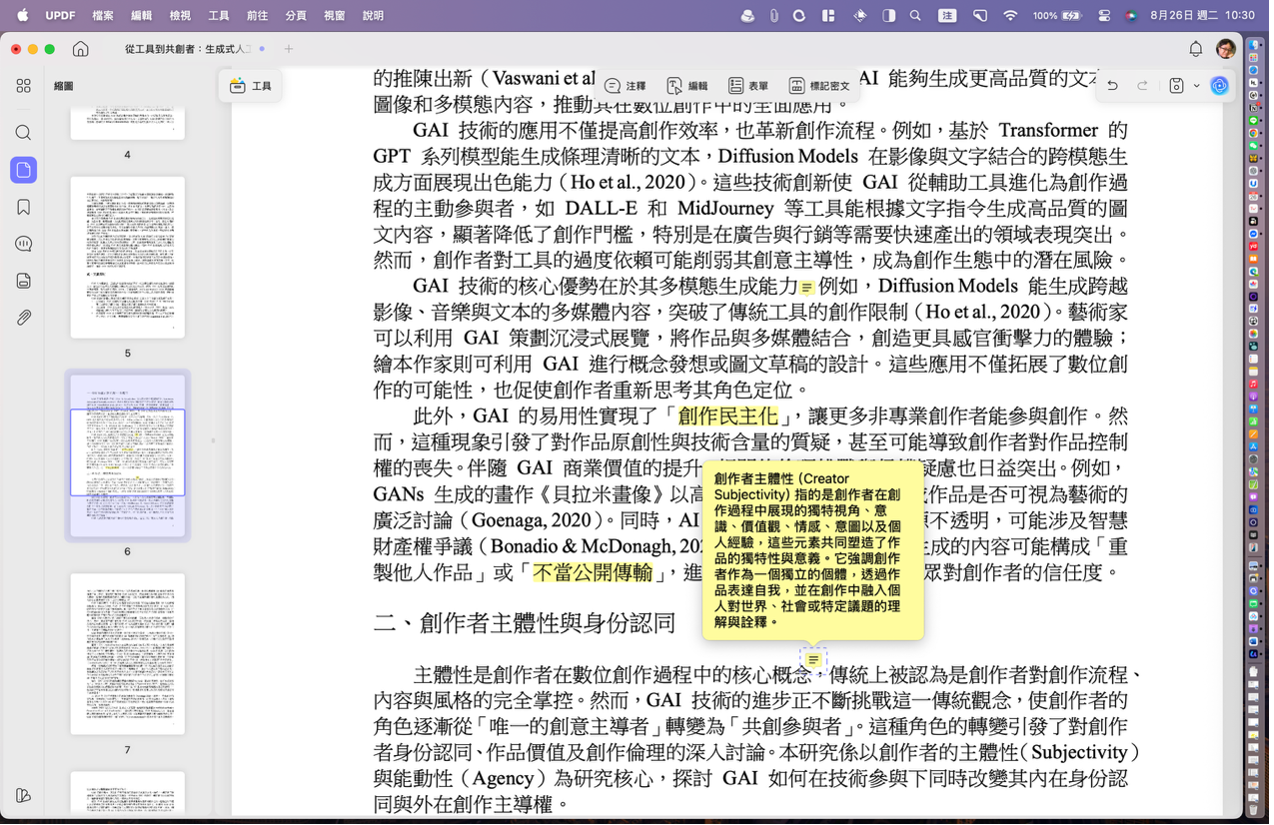Go to page 7 thumbnail
This screenshot has width=1274, height=825.
coord(127,654)
